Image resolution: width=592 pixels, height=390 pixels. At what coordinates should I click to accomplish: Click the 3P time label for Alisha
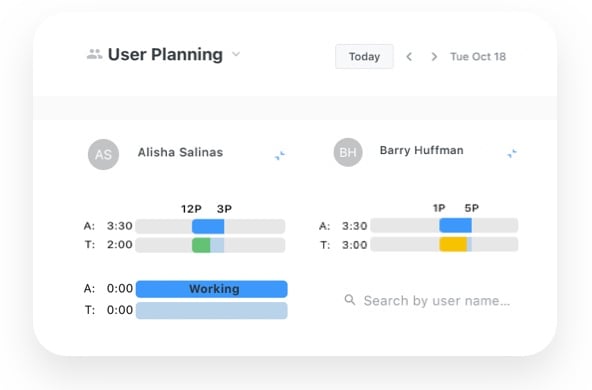click(x=224, y=209)
